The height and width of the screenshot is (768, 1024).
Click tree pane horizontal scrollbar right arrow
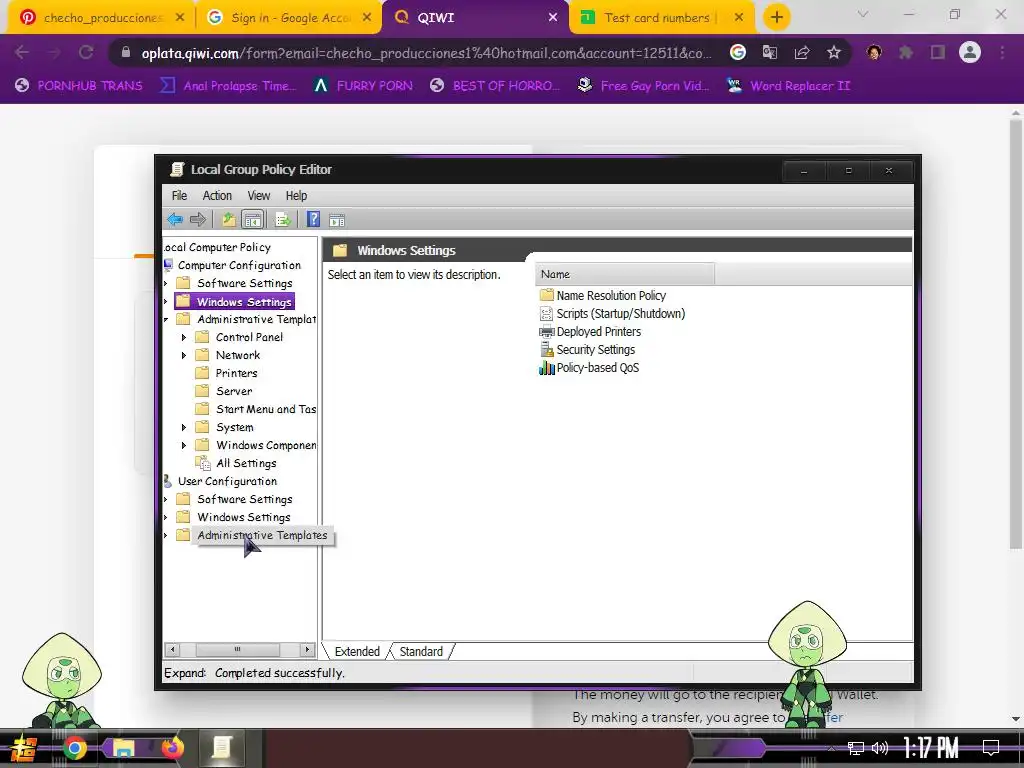(x=307, y=649)
